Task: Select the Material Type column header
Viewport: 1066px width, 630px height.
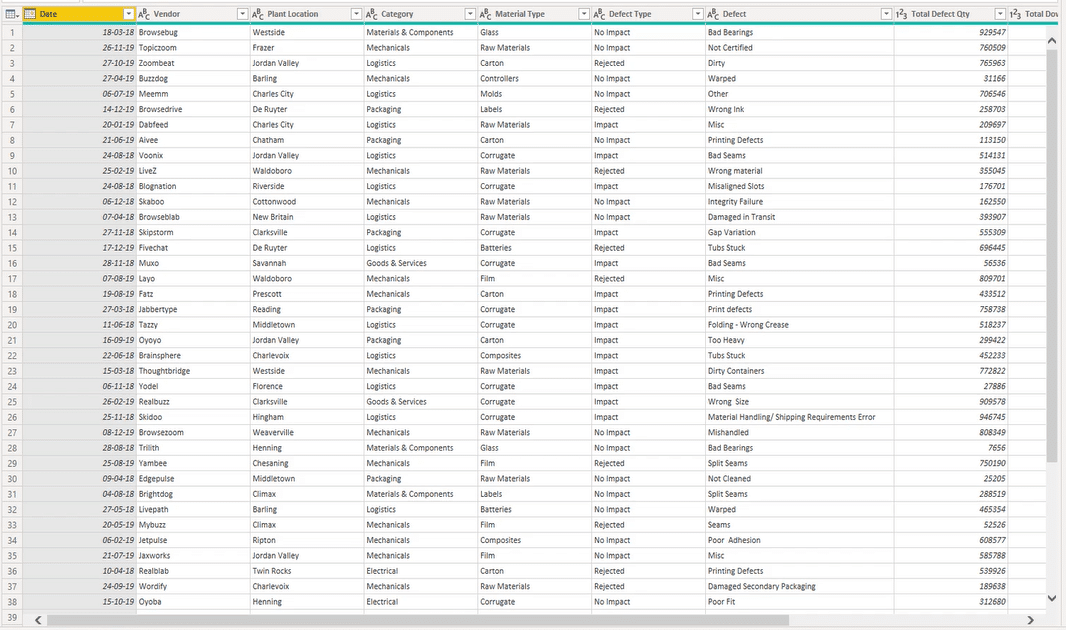Action: pyautogui.click(x=534, y=14)
